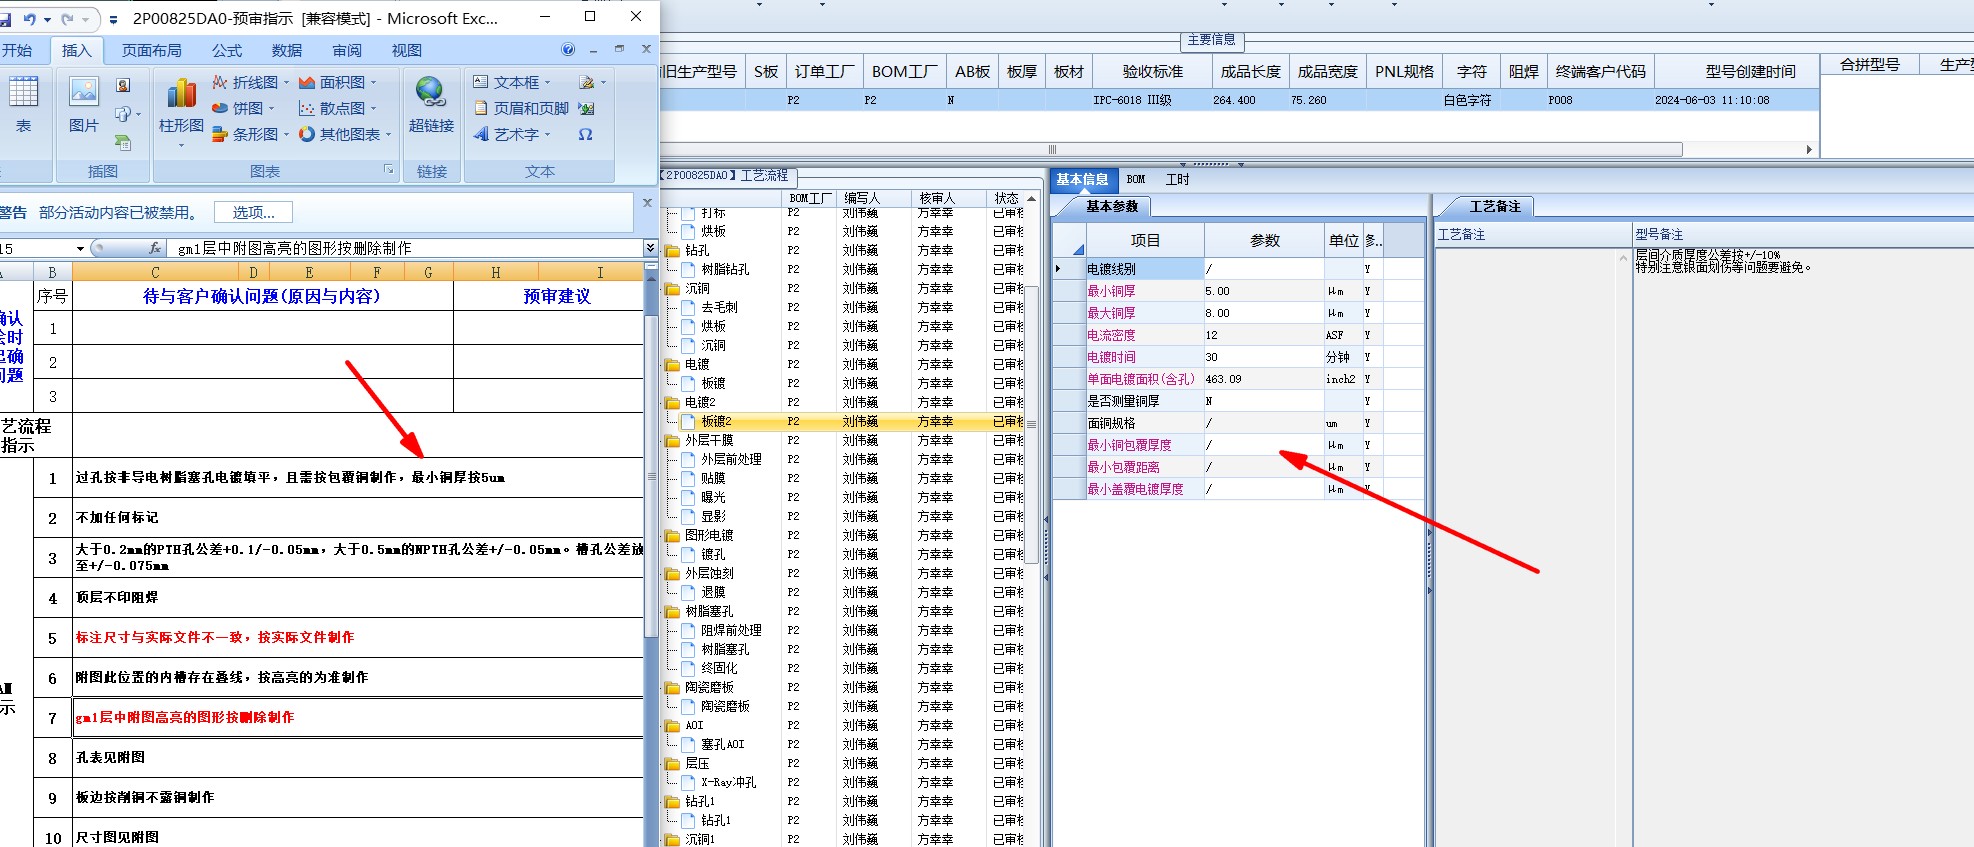This screenshot has height=847, width=1974.
Task: Click the signature line icon in the 文本 group
Action: coord(587,82)
